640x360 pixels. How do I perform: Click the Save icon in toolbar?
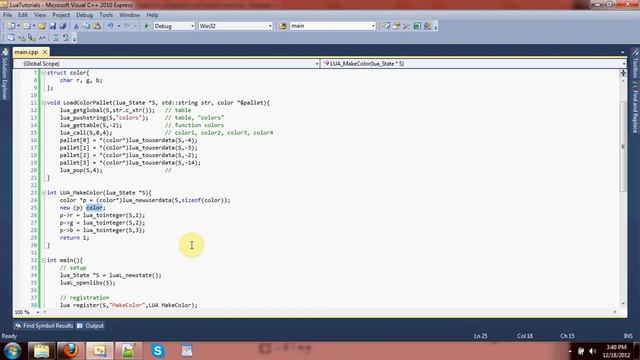(x=52, y=26)
